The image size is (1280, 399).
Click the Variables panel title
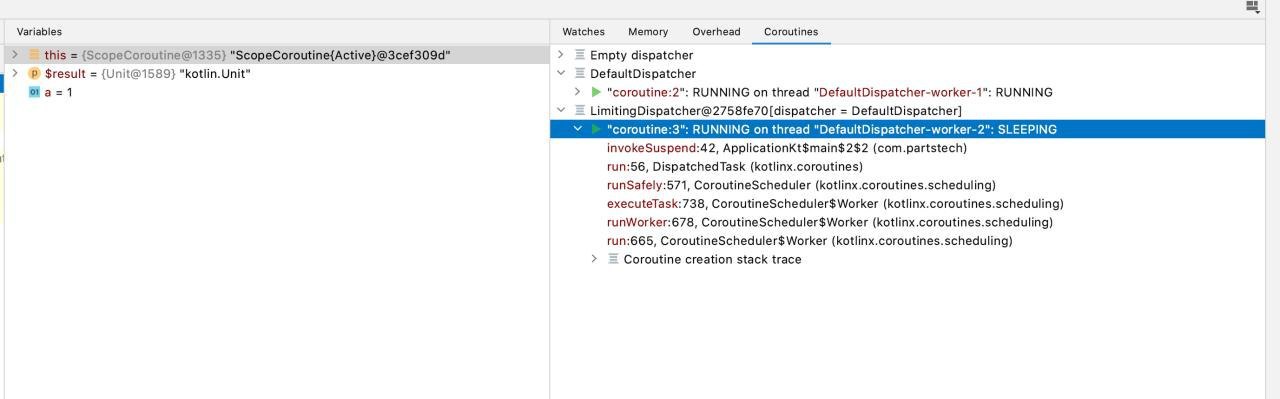(39, 32)
